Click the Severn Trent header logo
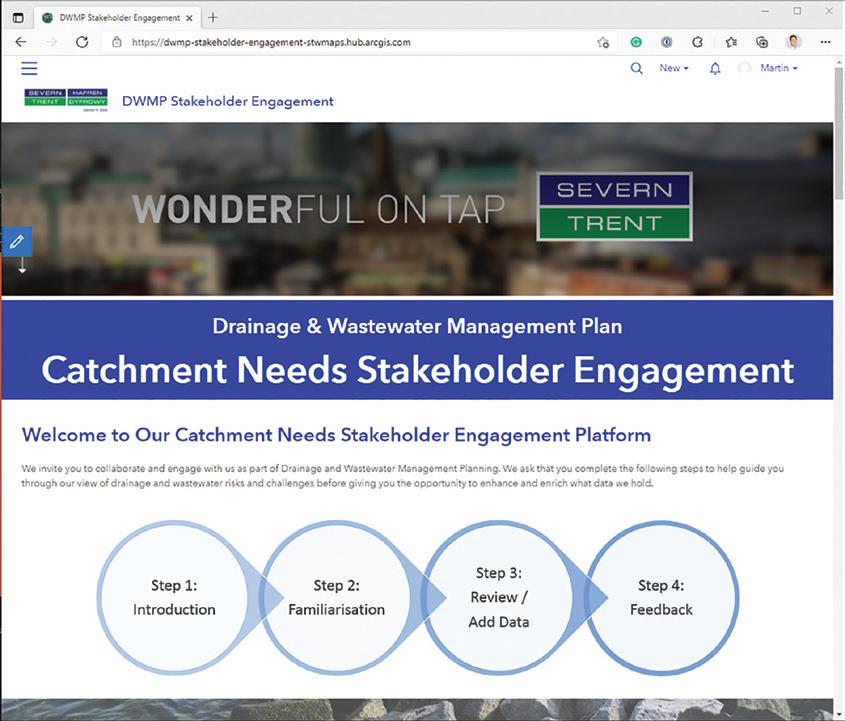 66,100
